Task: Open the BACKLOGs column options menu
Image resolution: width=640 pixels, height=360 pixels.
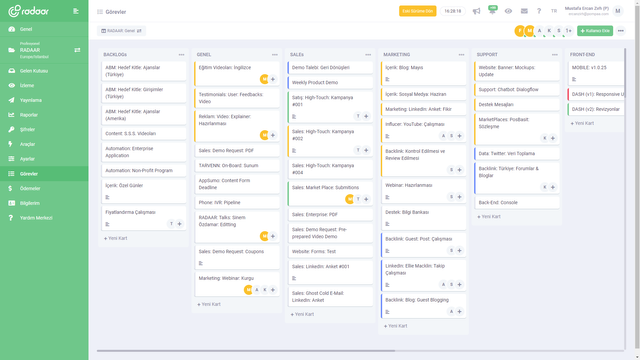Action: click(181, 54)
